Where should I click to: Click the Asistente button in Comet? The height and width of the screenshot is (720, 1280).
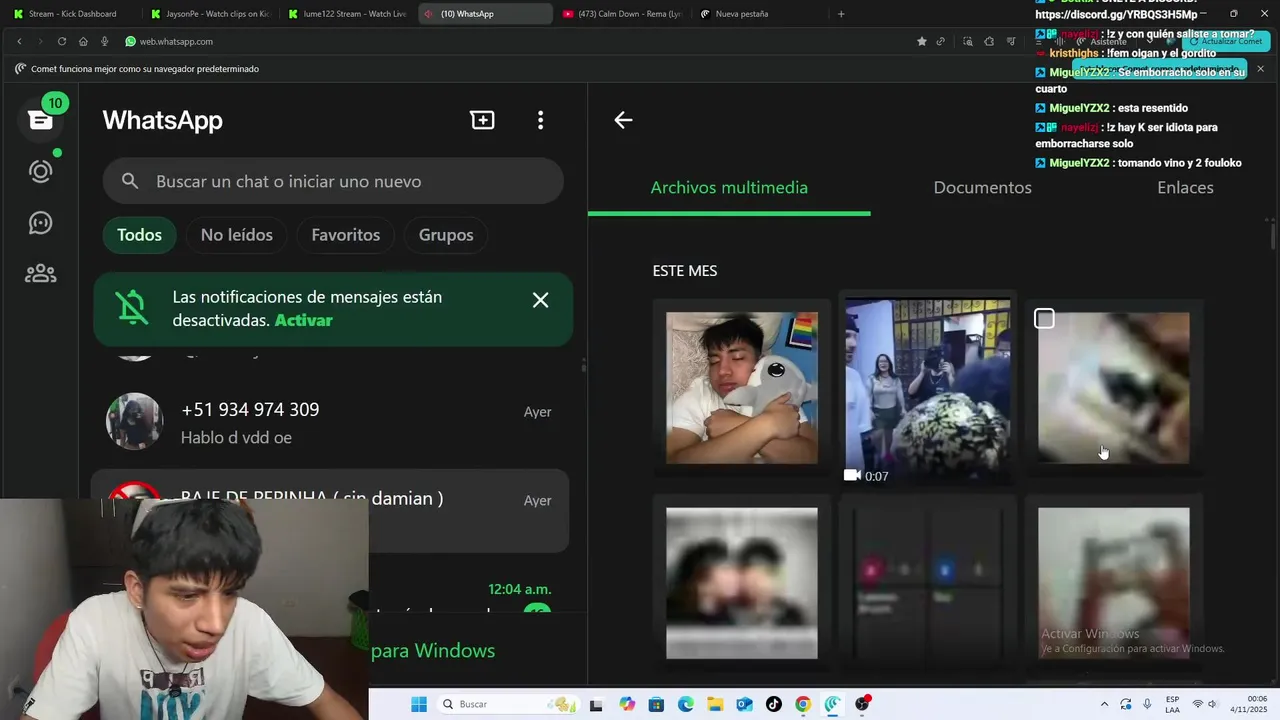1100,41
